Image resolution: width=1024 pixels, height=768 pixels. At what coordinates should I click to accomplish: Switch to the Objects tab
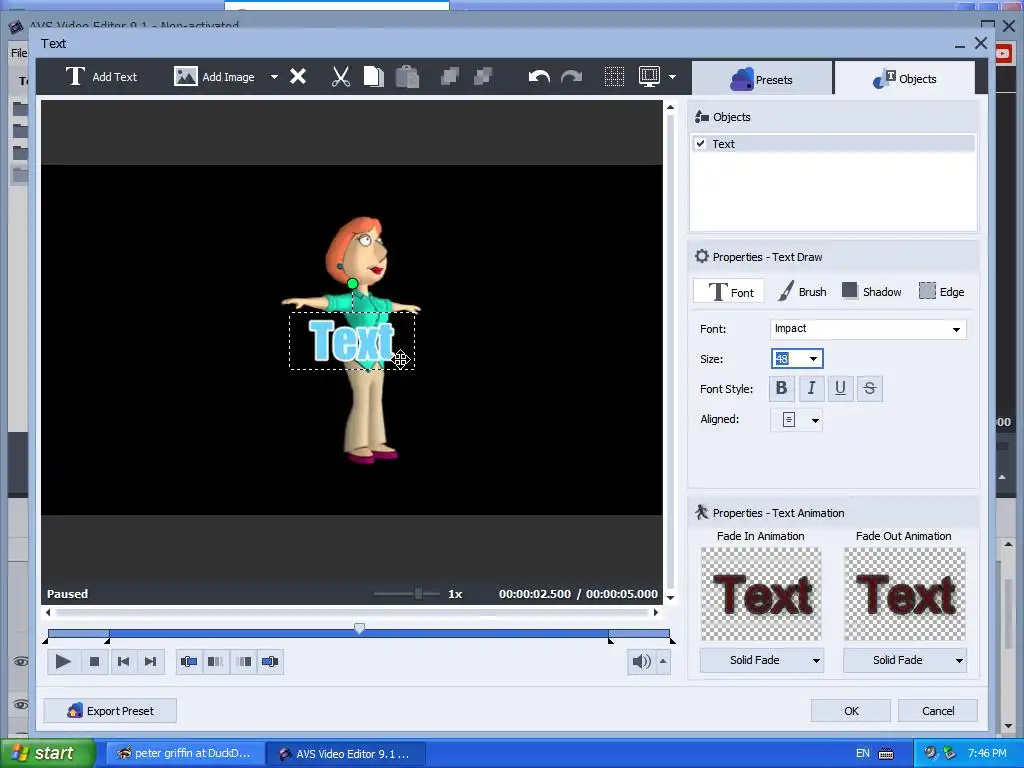click(x=904, y=79)
